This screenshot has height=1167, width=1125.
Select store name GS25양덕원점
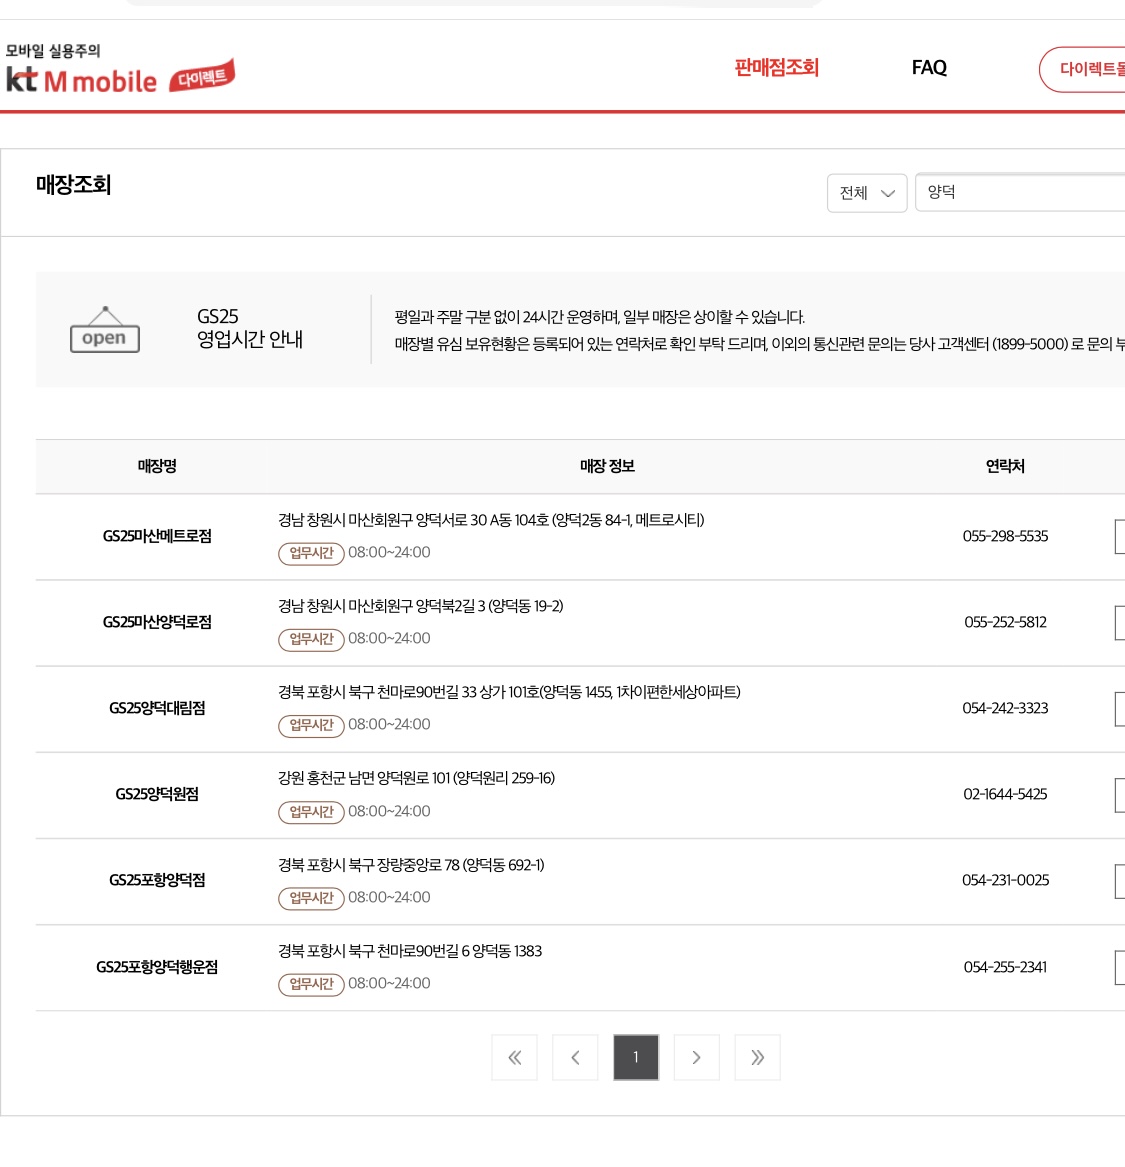157,794
